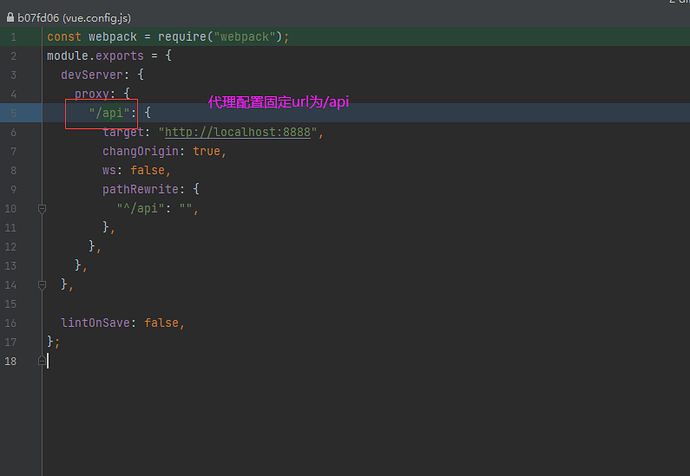
Task: Click the false value after ws
Action: (147, 170)
